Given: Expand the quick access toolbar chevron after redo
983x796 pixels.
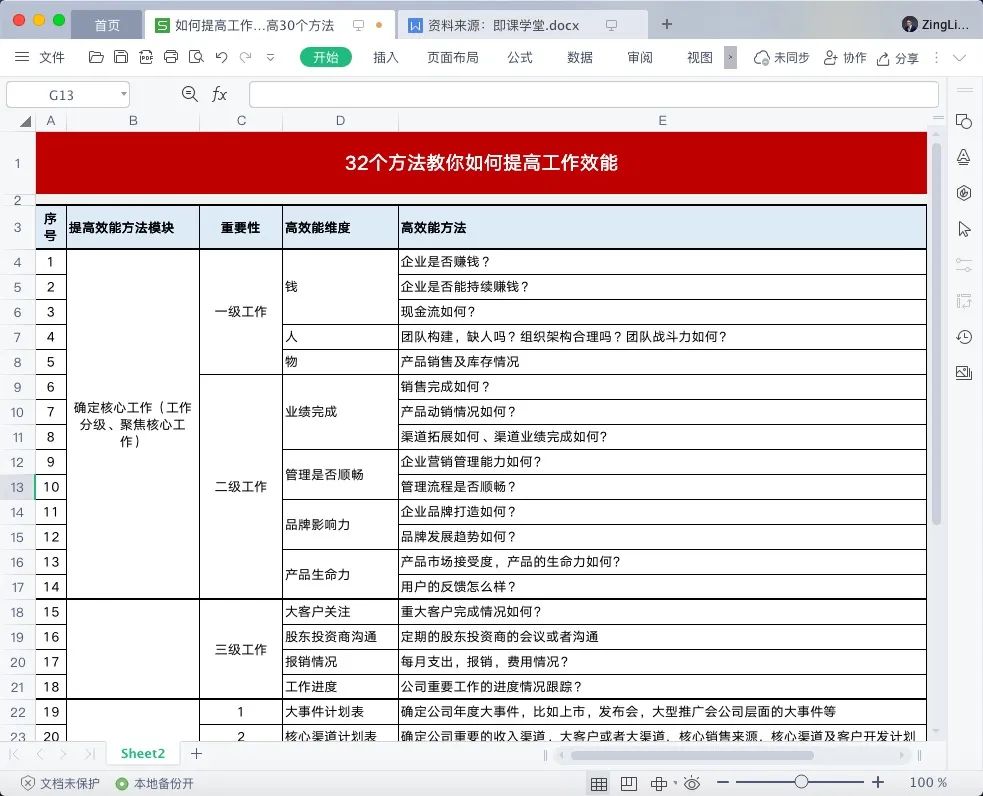Looking at the screenshot, I should coord(268,58).
